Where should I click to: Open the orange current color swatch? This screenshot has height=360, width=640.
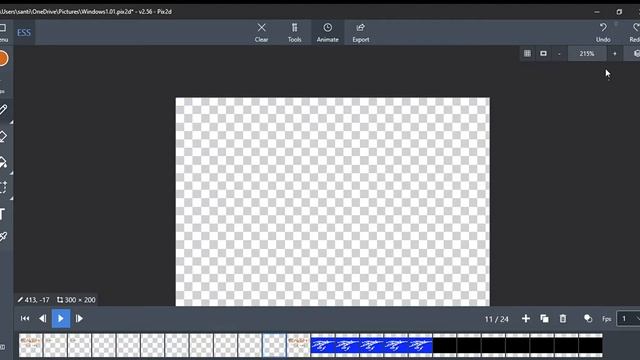point(3,58)
